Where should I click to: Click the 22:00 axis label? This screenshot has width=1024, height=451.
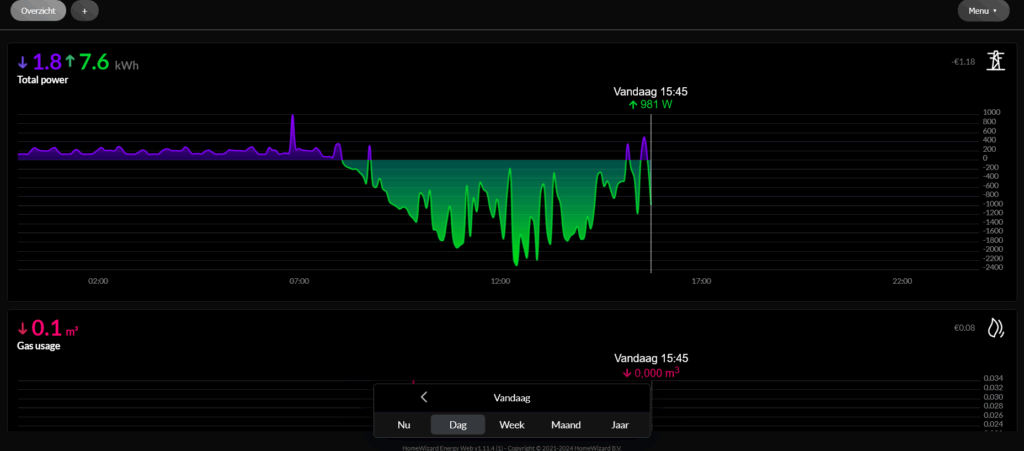point(902,281)
